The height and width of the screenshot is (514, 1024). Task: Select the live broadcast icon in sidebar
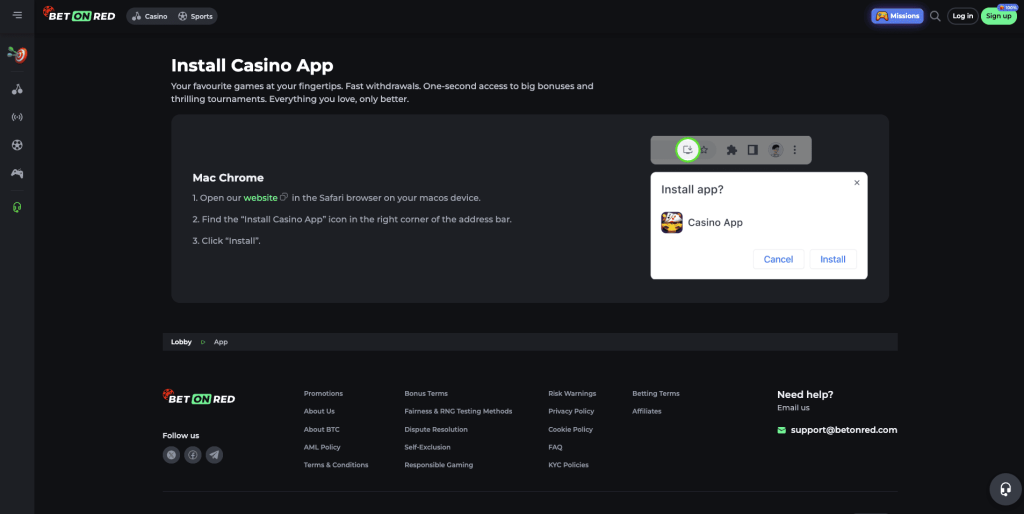[17, 117]
